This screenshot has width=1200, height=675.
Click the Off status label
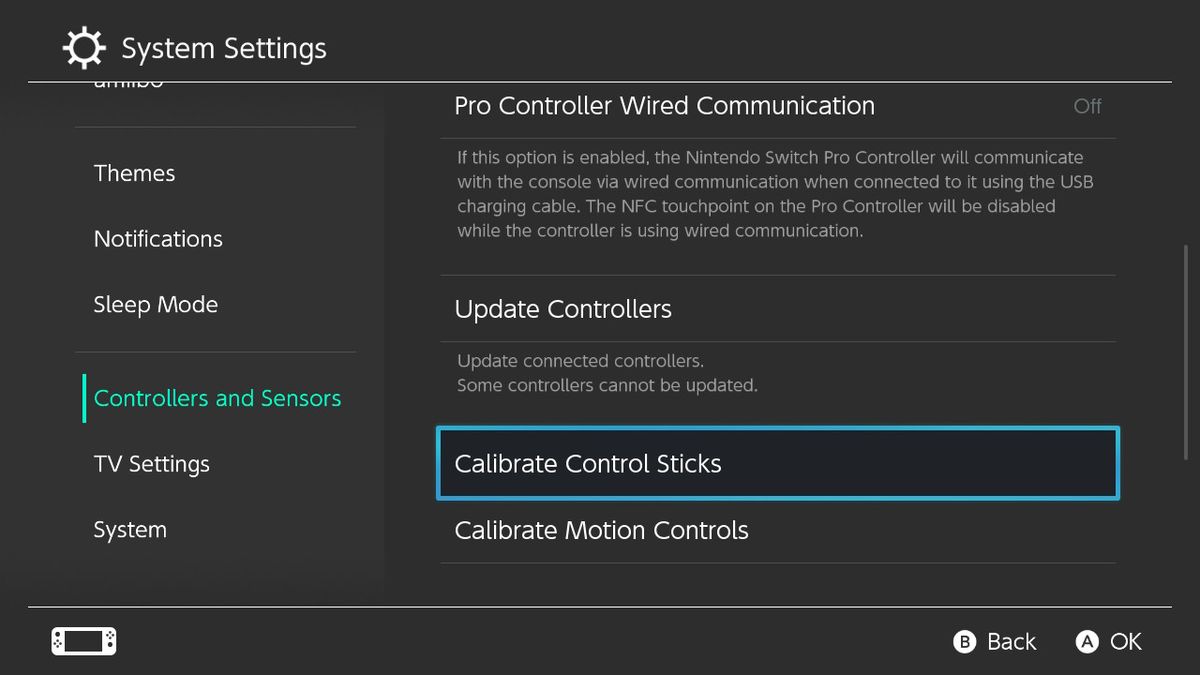pos(1088,106)
